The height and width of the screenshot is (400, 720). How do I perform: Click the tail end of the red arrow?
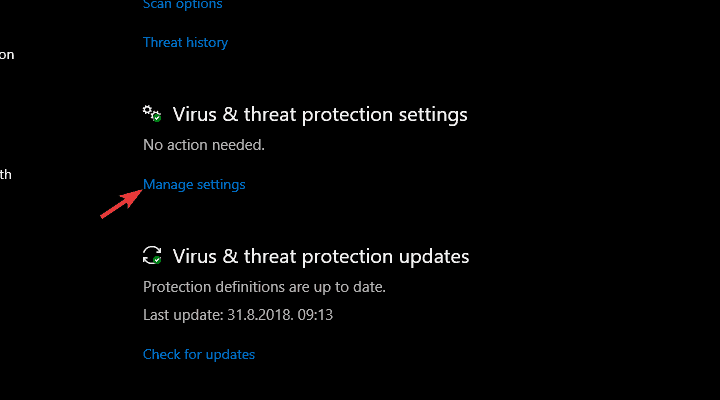coord(103,216)
